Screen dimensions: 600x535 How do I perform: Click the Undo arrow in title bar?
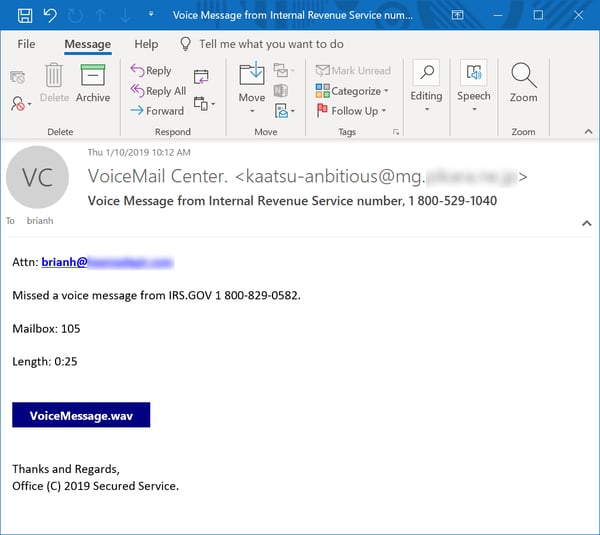point(51,15)
